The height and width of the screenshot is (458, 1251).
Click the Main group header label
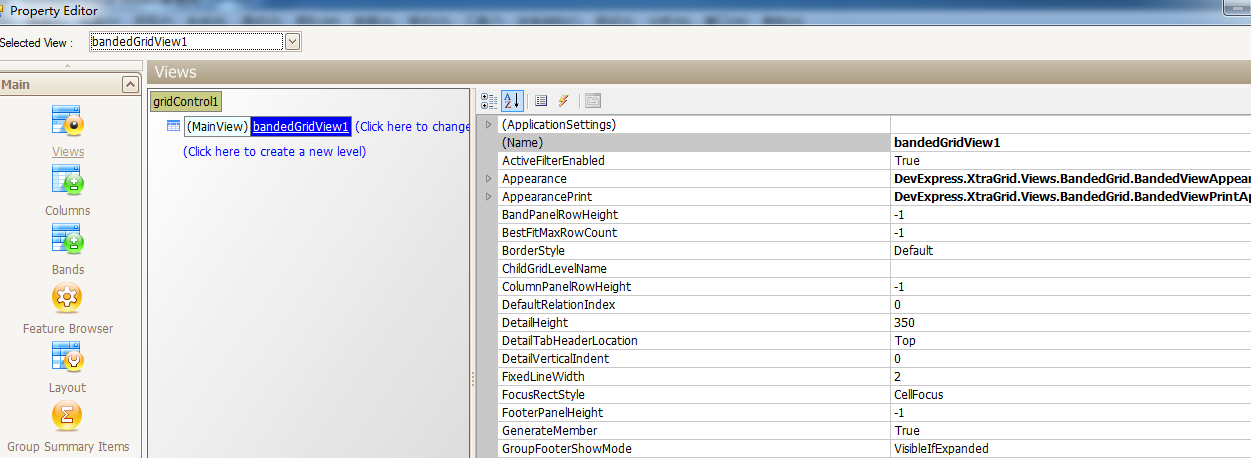(x=16, y=85)
